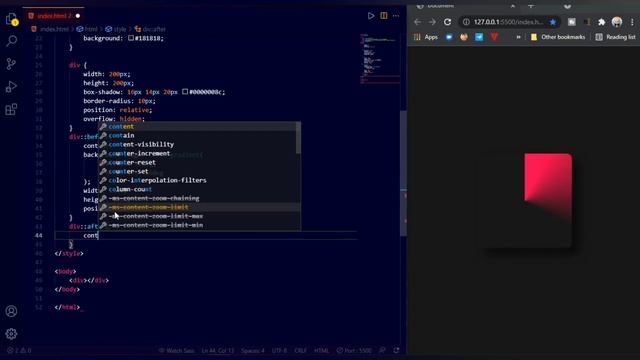
Task: Open the Manage gear menu
Action: tap(11, 334)
